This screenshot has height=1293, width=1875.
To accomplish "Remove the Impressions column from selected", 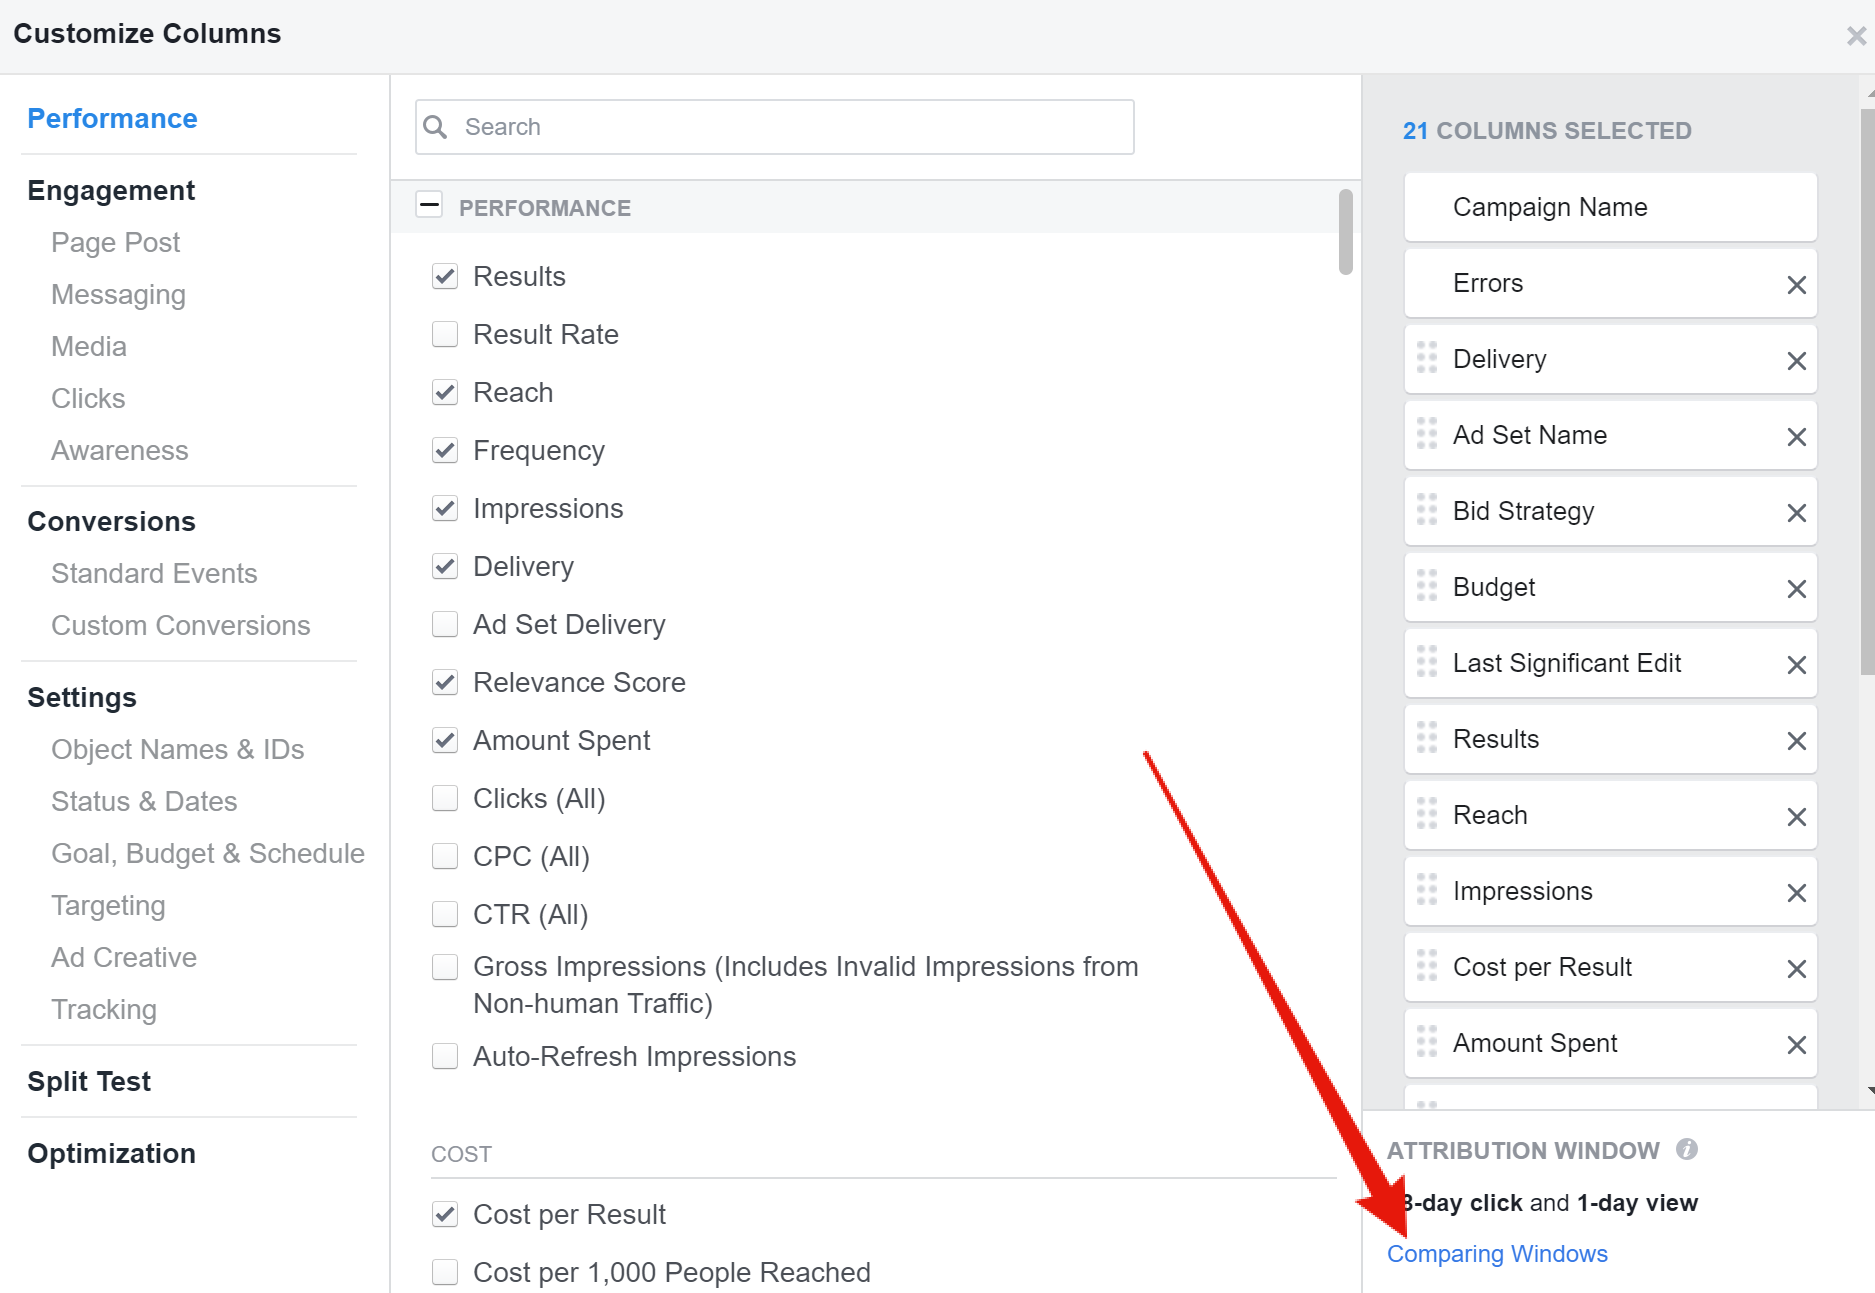I will 1796,893.
